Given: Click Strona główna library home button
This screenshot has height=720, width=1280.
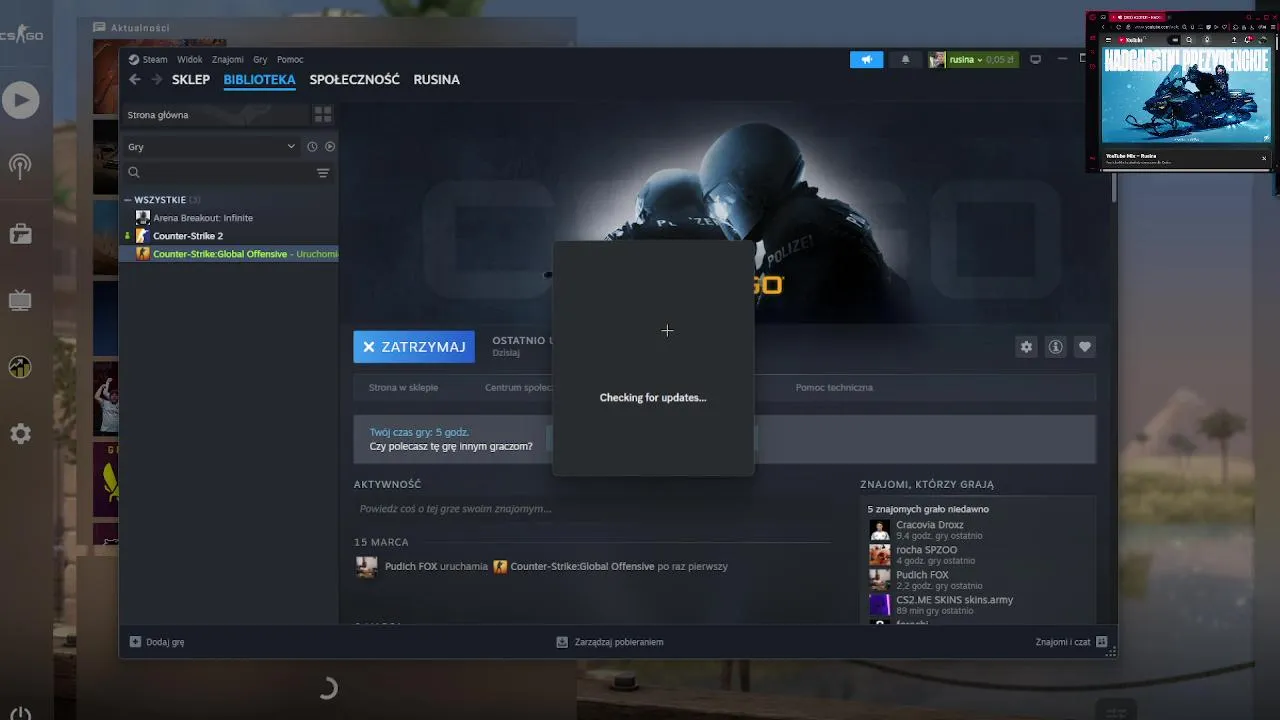Looking at the screenshot, I should coord(214,115).
